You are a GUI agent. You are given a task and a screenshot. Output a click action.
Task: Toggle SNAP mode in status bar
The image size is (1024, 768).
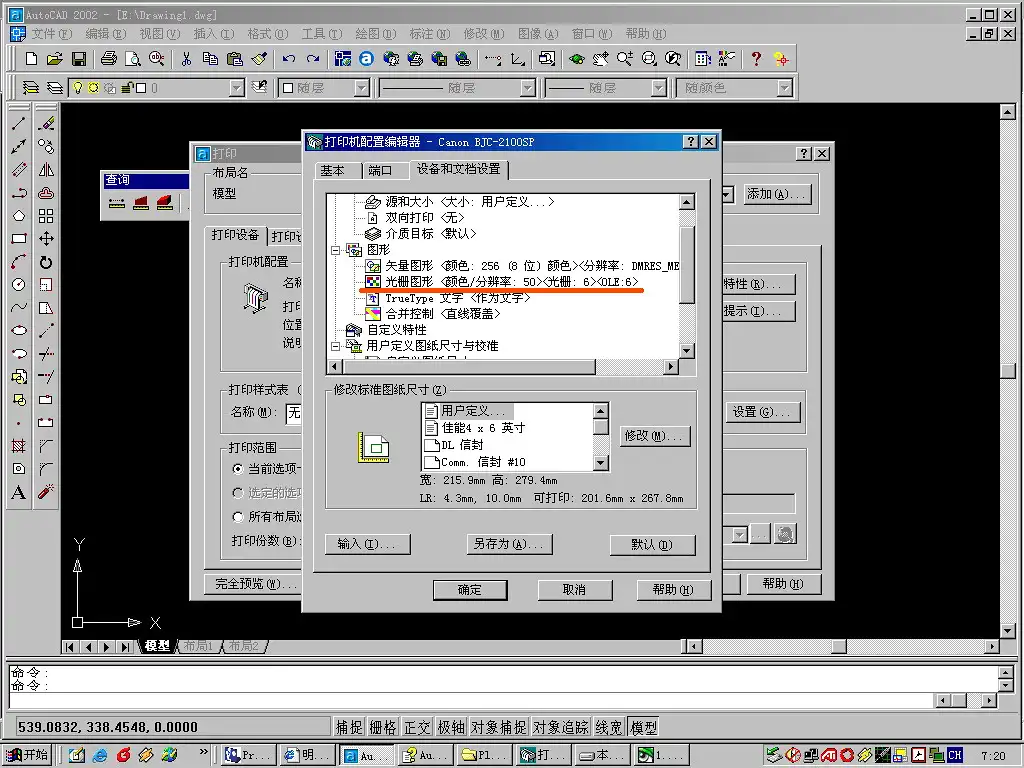[349, 727]
